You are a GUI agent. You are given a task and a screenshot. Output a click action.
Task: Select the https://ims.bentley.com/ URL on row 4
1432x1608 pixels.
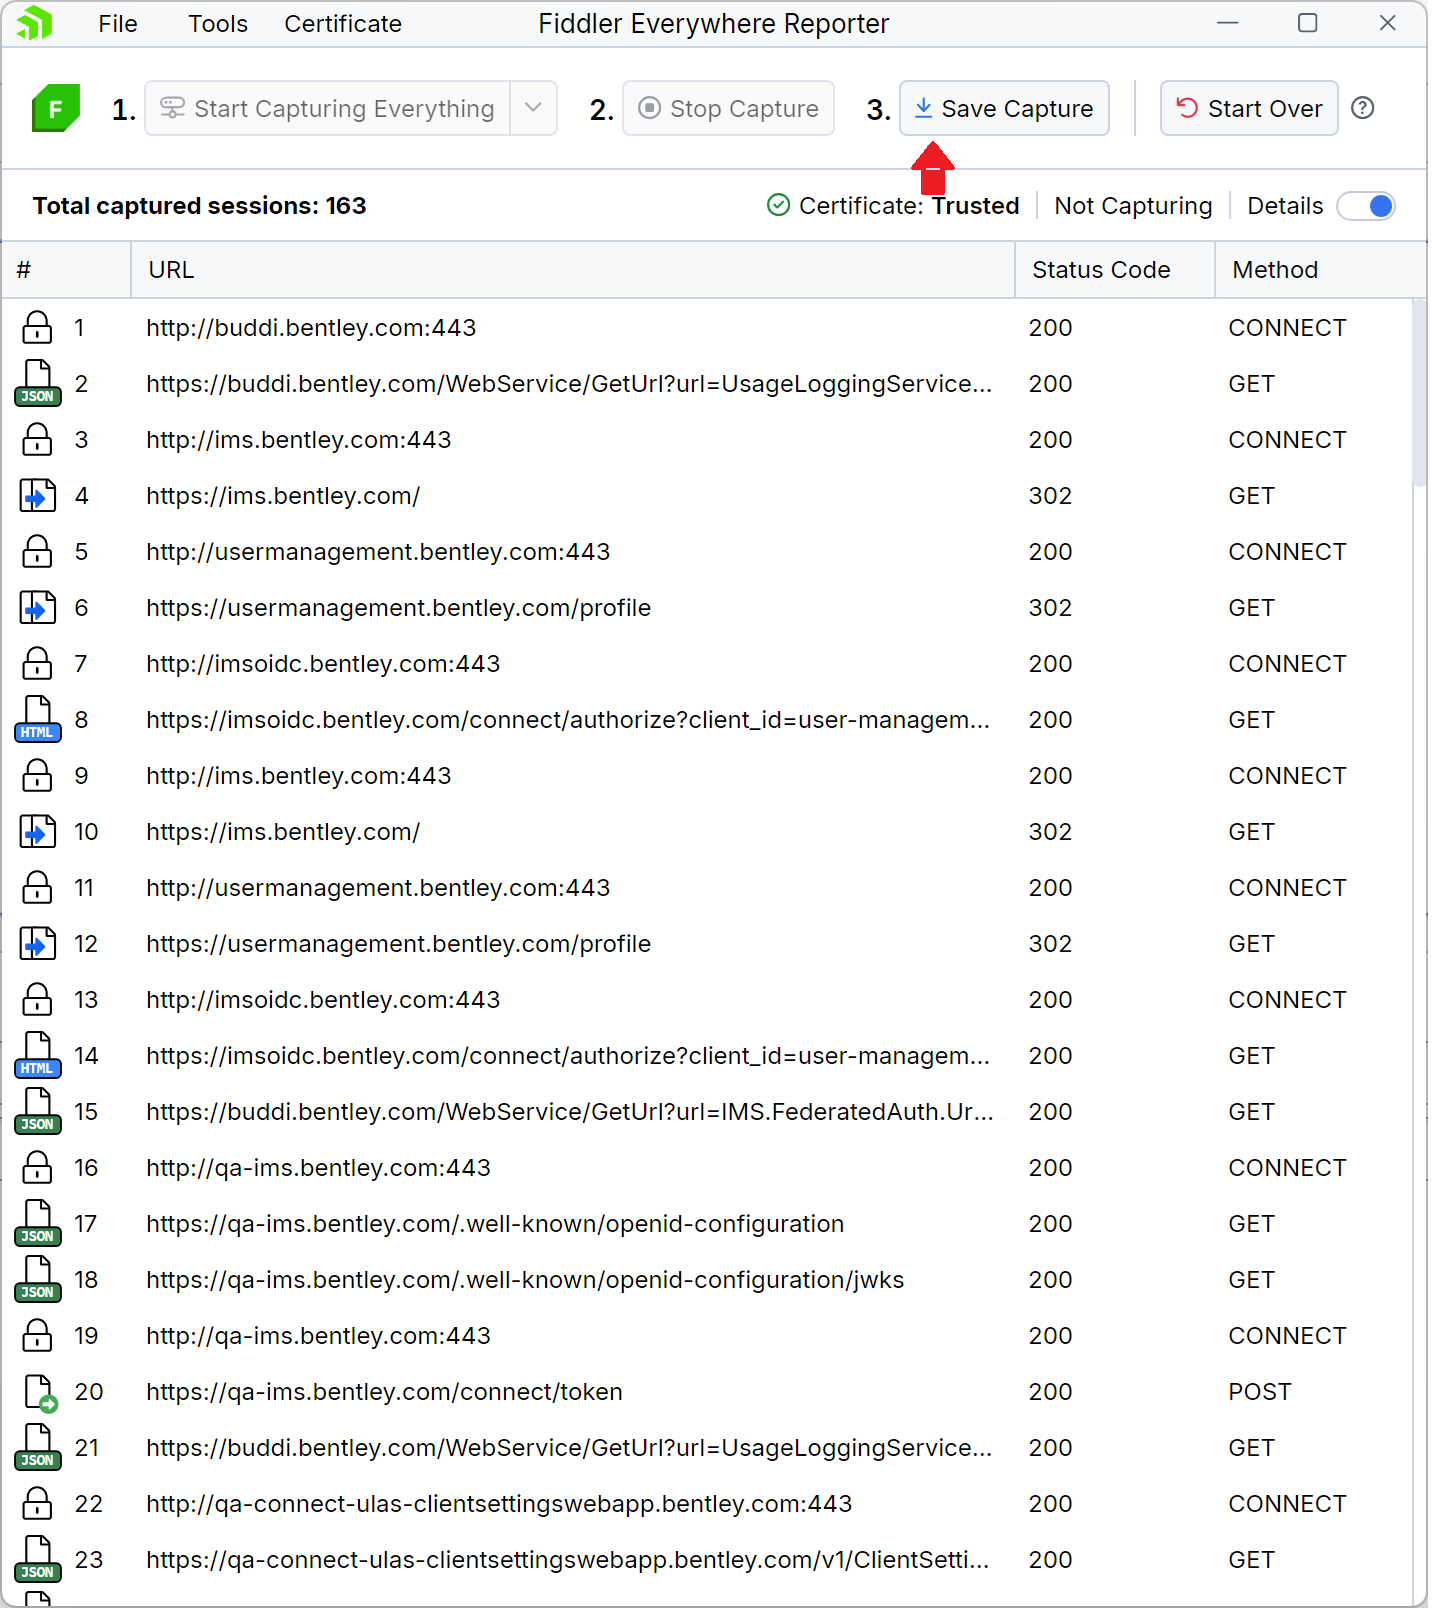pos(283,495)
